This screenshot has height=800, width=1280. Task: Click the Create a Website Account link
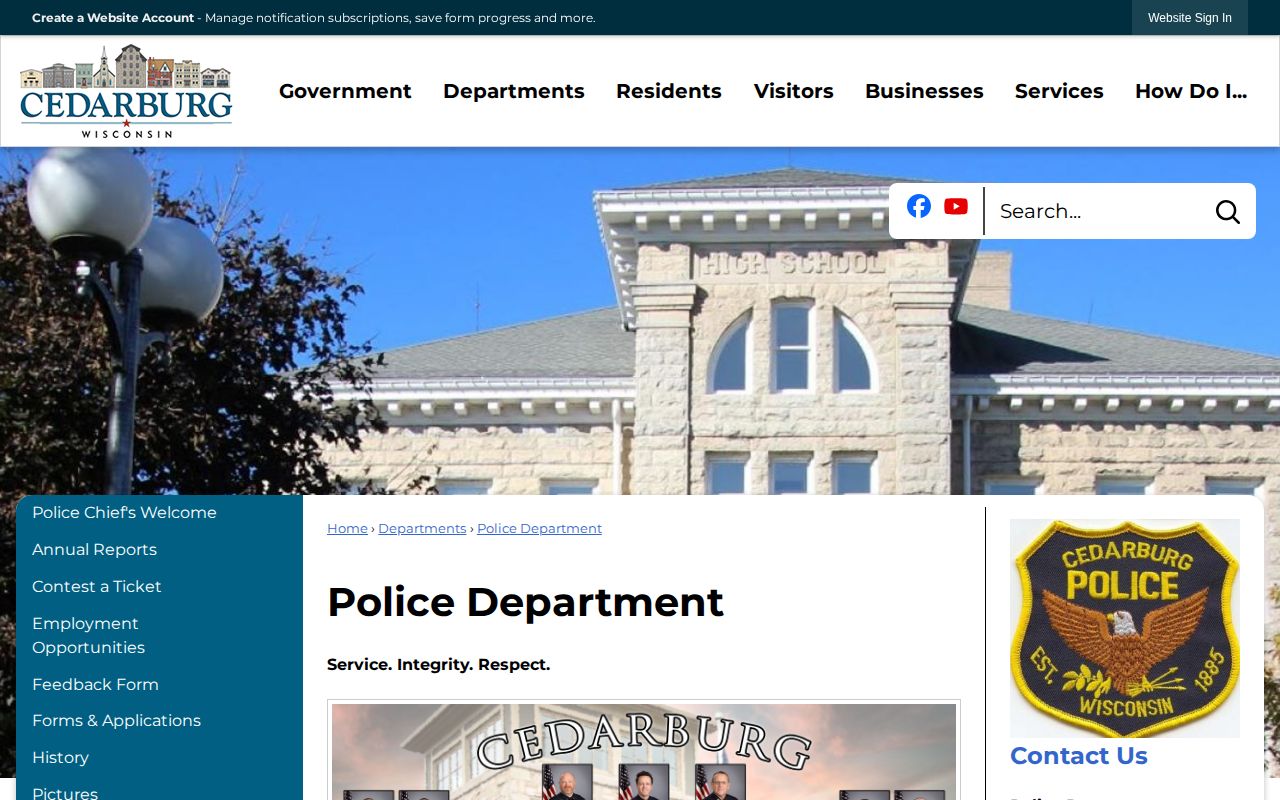pyautogui.click(x=113, y=18)
